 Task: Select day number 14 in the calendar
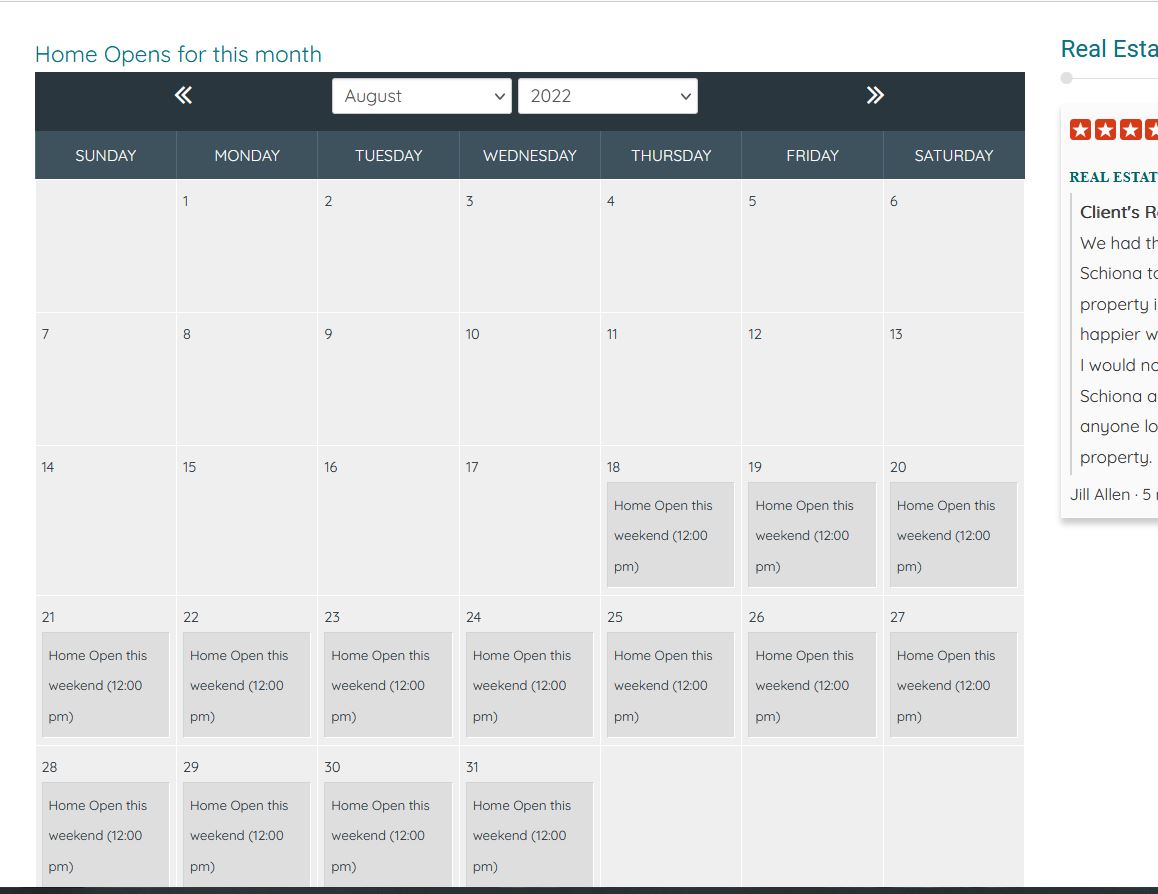point(48,467)
